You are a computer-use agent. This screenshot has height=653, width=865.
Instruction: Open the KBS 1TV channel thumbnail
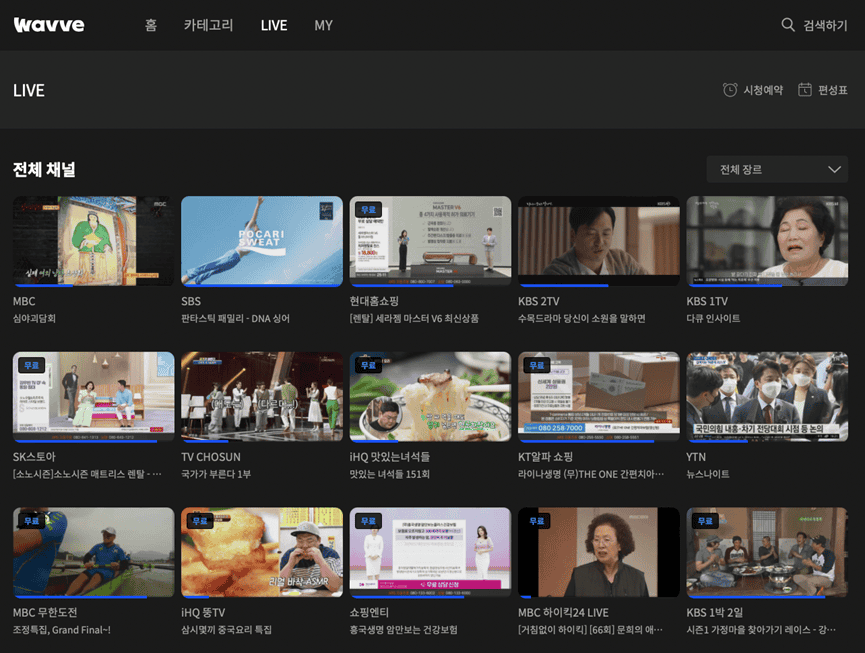(767, 241)
